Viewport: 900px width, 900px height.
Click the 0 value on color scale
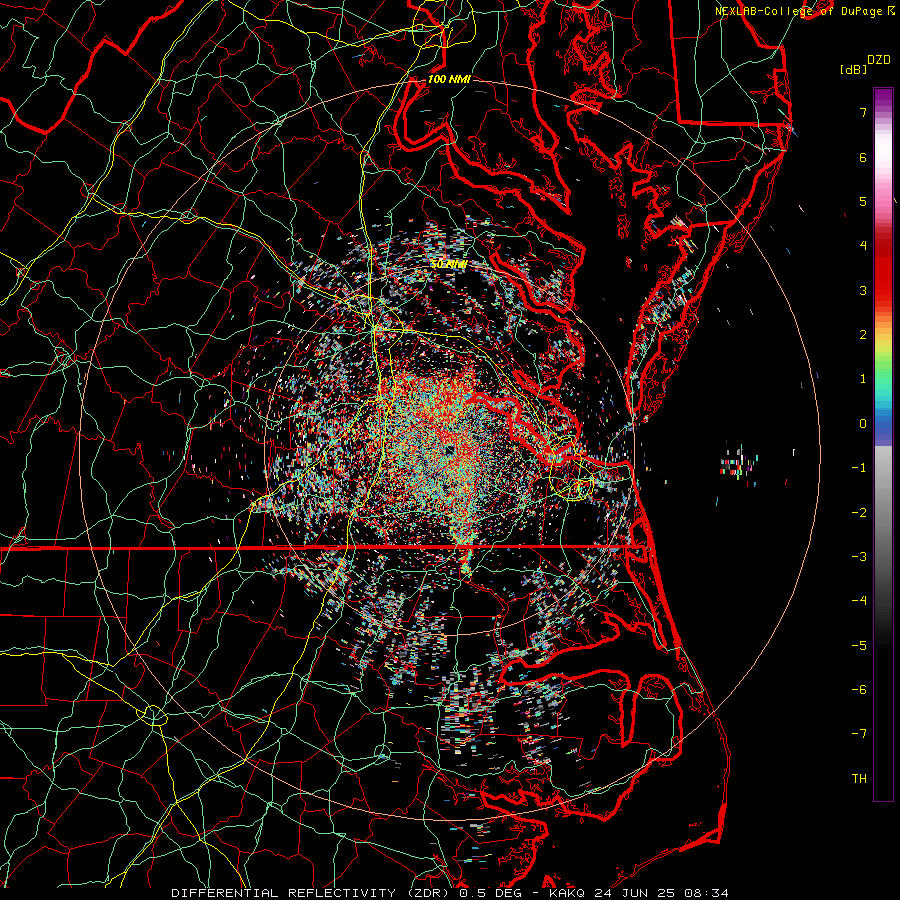click(x=863, y=424)
